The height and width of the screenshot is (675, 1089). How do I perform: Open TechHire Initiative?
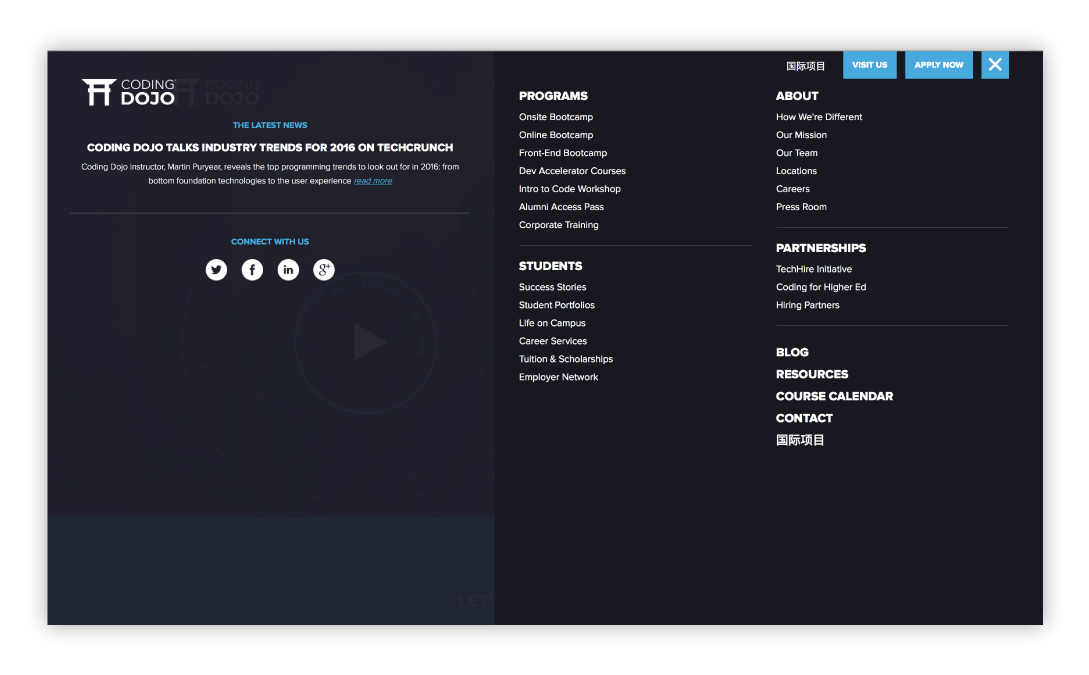814,269
